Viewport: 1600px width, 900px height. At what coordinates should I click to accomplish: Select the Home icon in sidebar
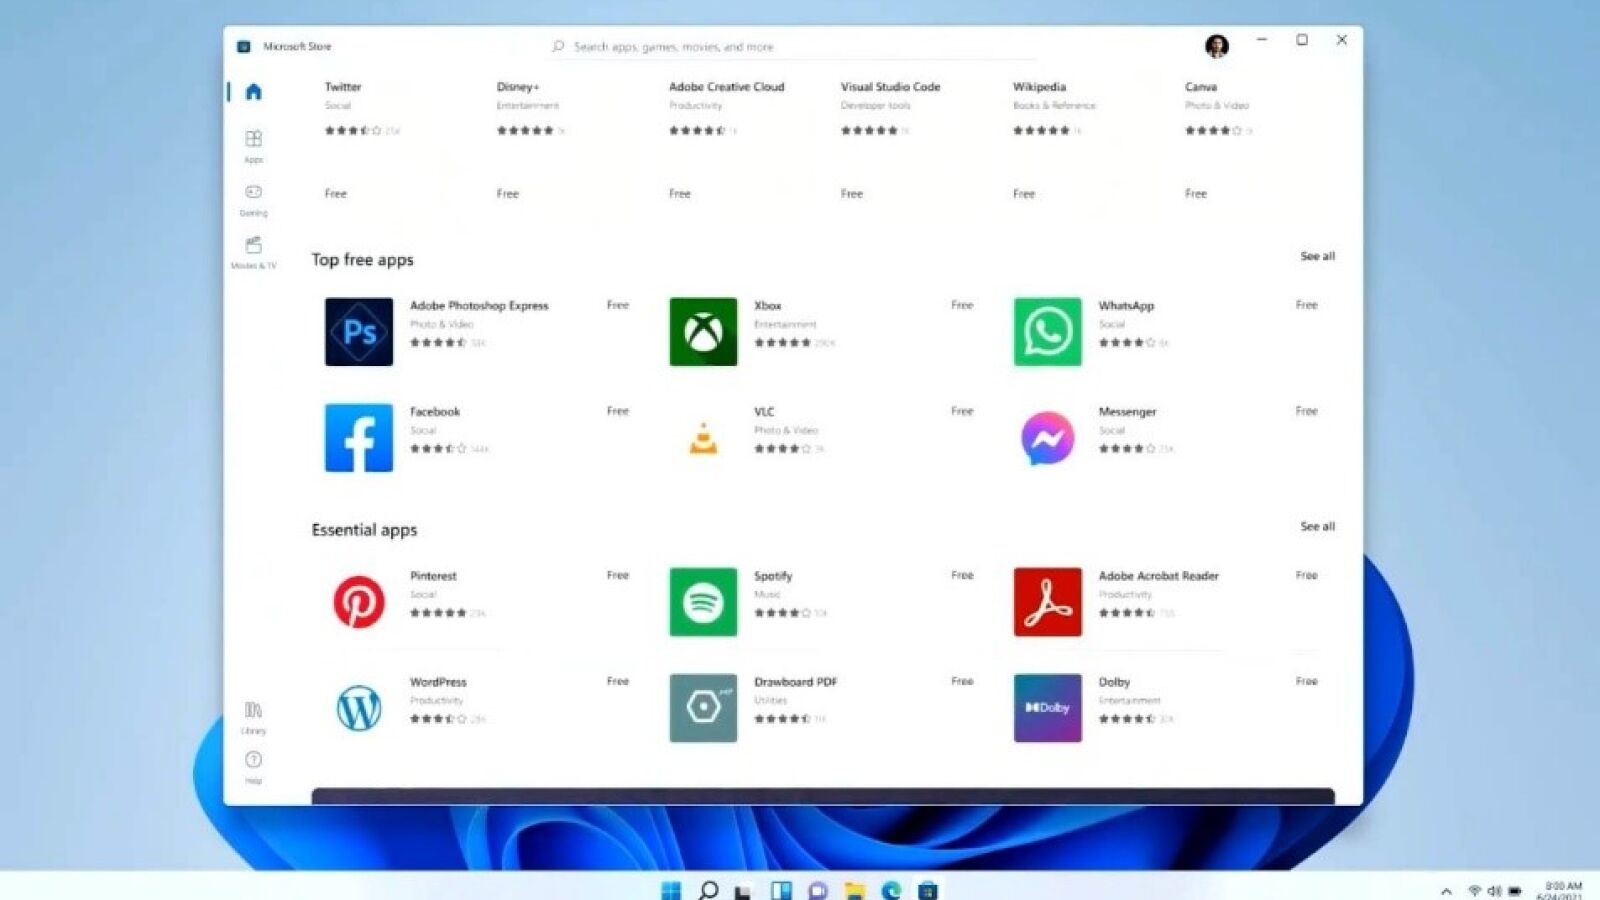point(253,92)
